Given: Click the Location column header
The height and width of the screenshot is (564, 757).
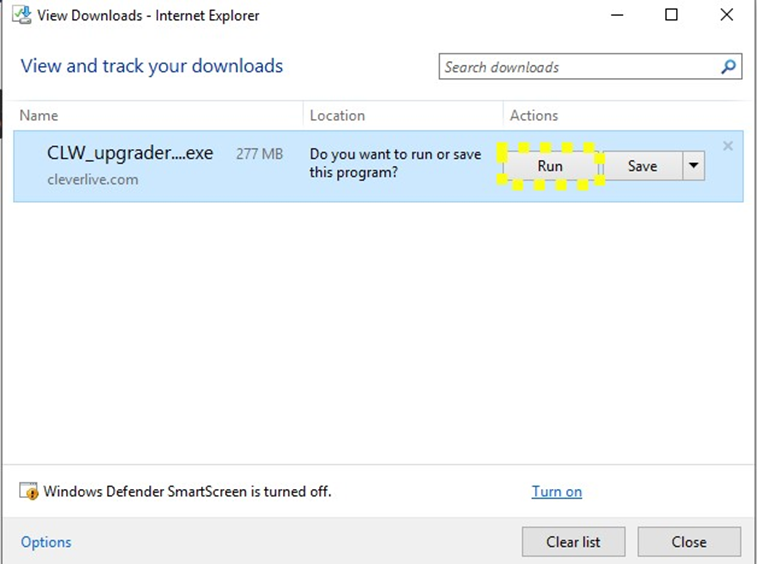Looking at the screenshot, I should coord(337,115).
